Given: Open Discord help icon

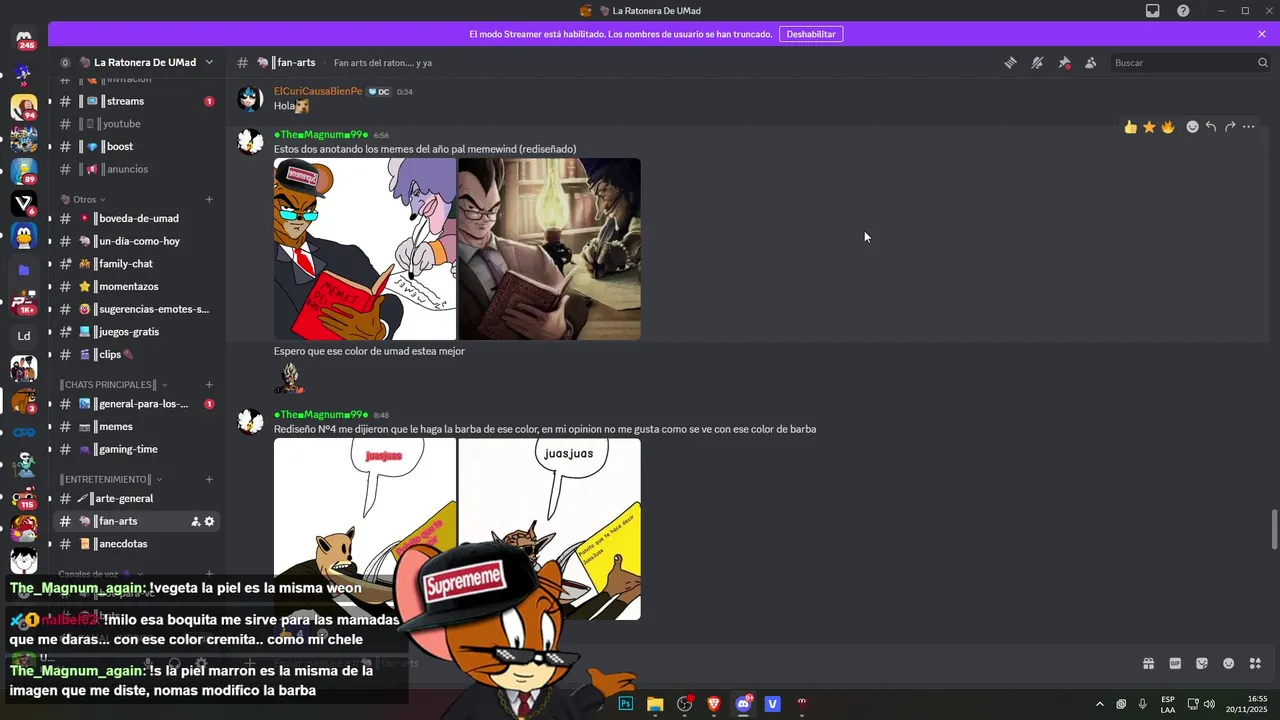Looking at the screenshot, I should point(1183,11).
